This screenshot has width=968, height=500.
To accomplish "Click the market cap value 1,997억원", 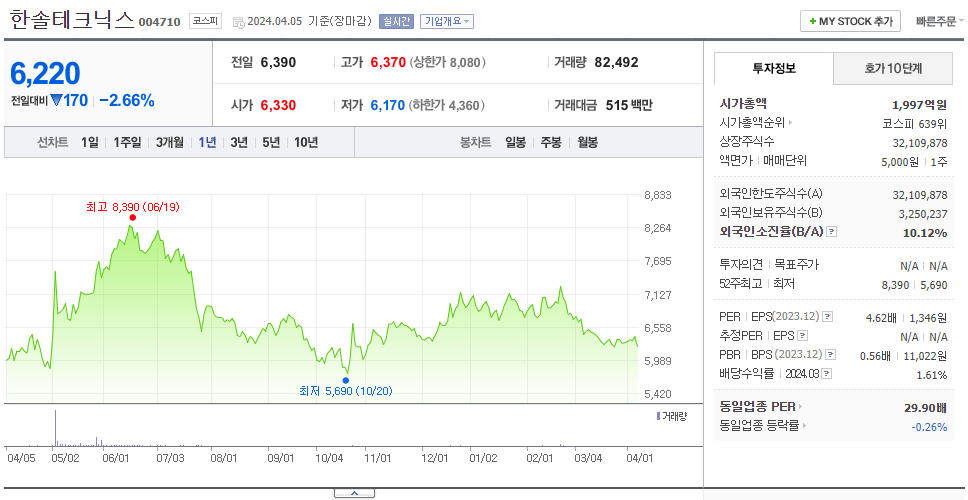I will (x=920, y=104).
